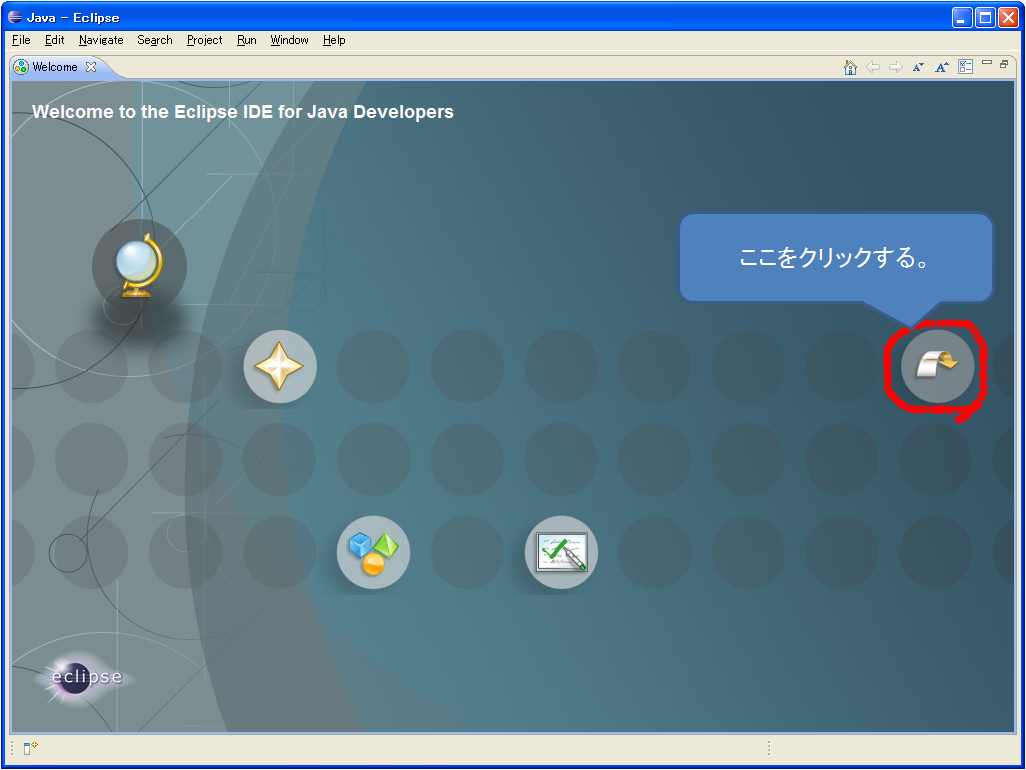Viewport: 1026px width, 770px height.
Task: Open the Overview globe icon
Action: point(139,266)
